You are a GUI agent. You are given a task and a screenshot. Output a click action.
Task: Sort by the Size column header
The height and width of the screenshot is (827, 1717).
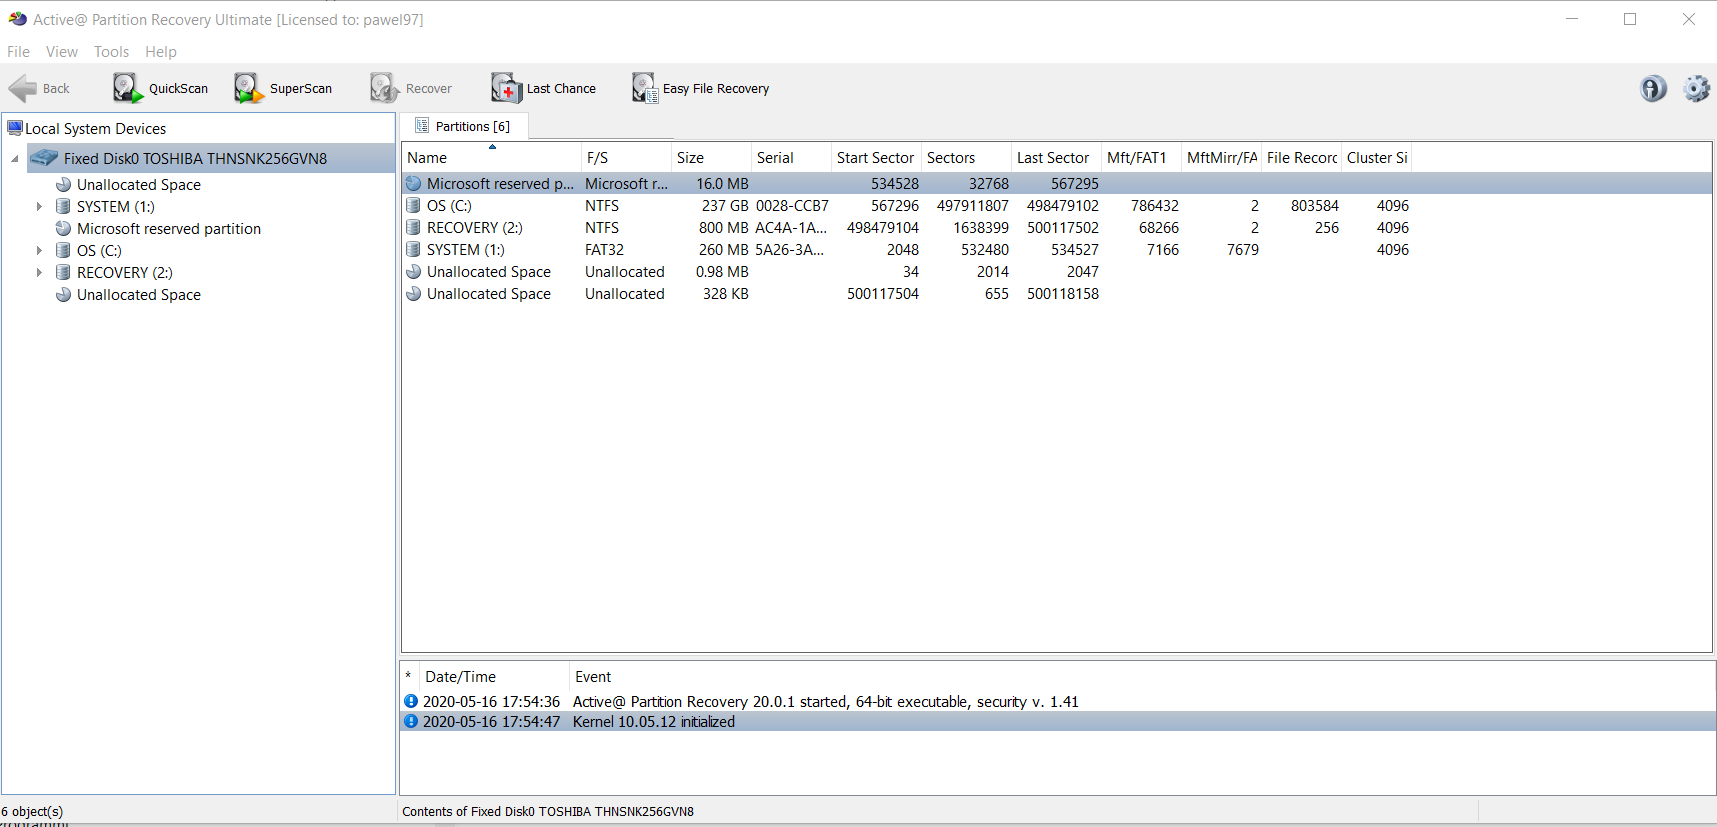point(711,158)
